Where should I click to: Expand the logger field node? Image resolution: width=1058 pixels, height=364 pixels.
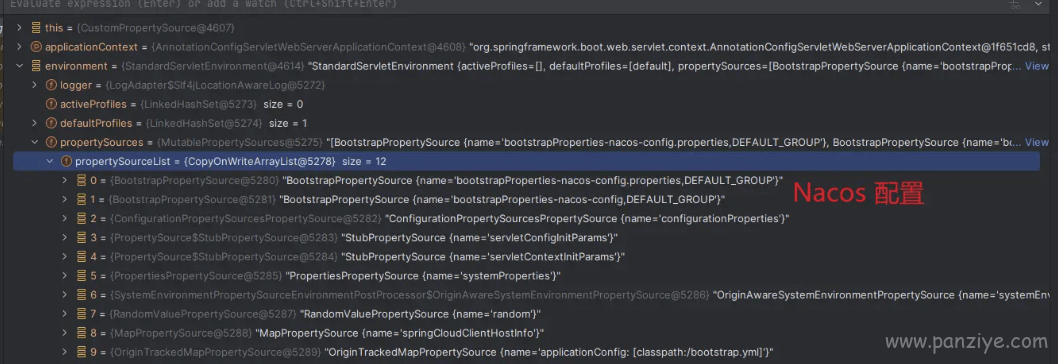click(35, 85)
